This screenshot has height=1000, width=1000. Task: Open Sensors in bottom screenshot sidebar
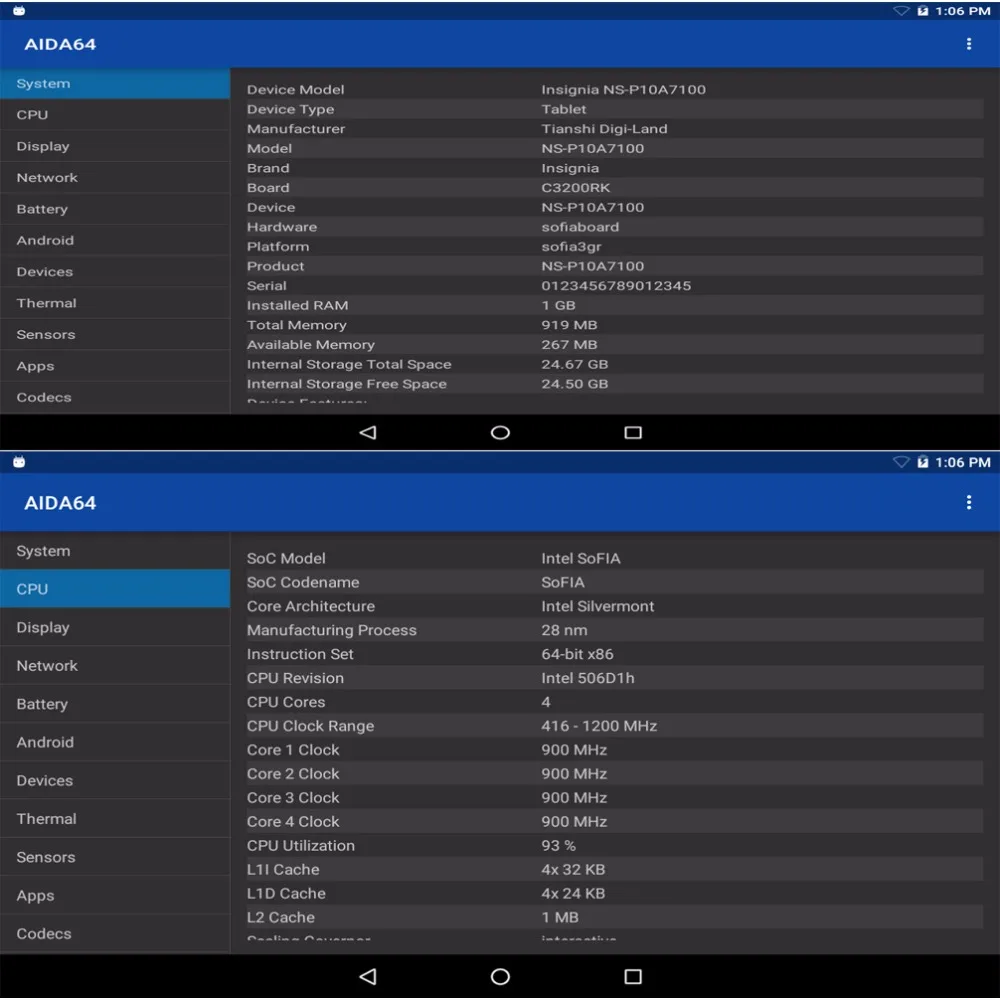115,857
